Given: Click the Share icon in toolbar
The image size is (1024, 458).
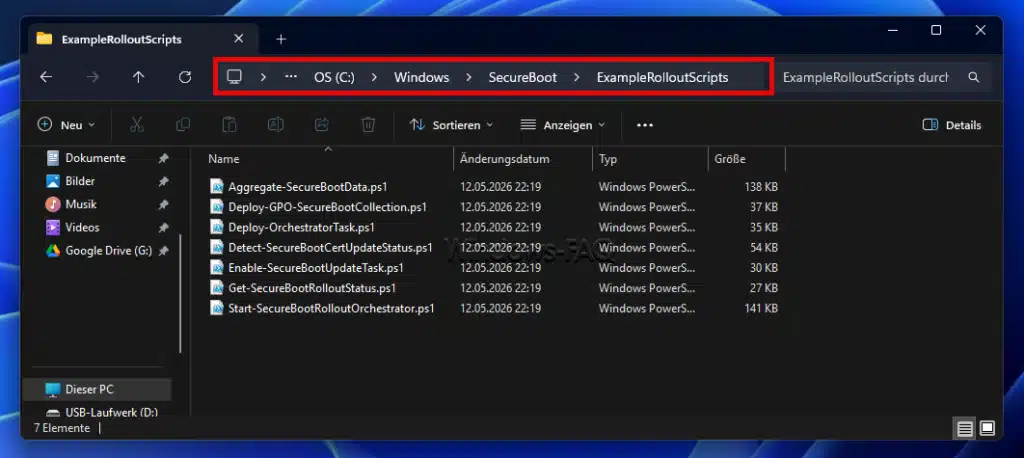Looking at the screenshot, I should coord(322,125).
